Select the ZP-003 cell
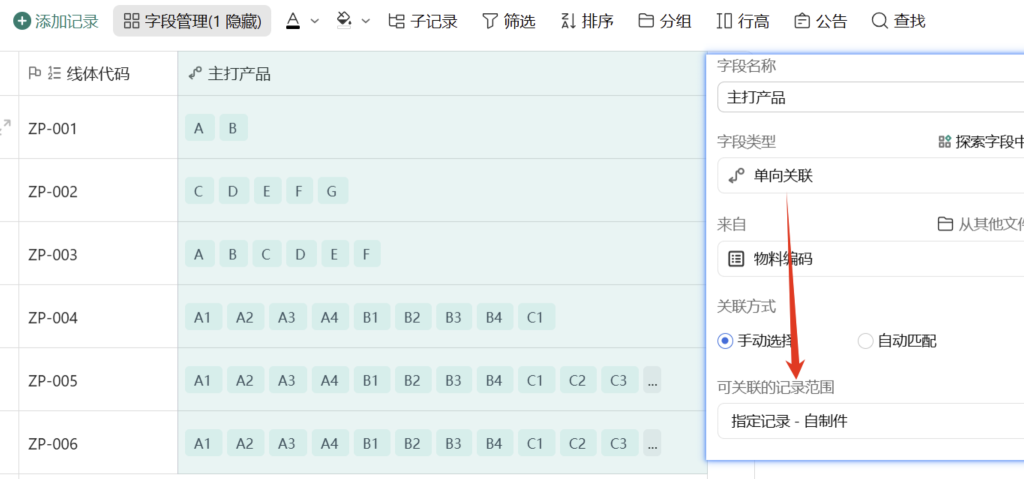 click(98, 254)
